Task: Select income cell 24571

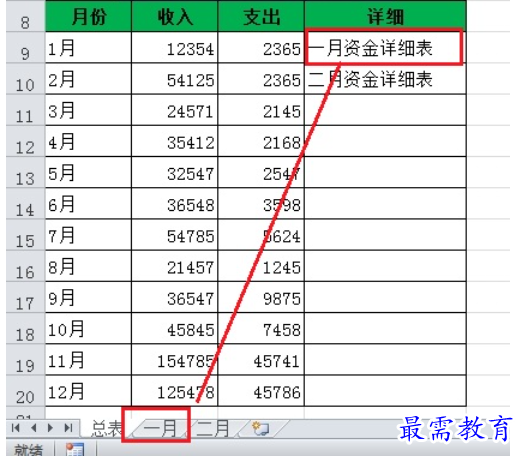Action: pos(175,110)
